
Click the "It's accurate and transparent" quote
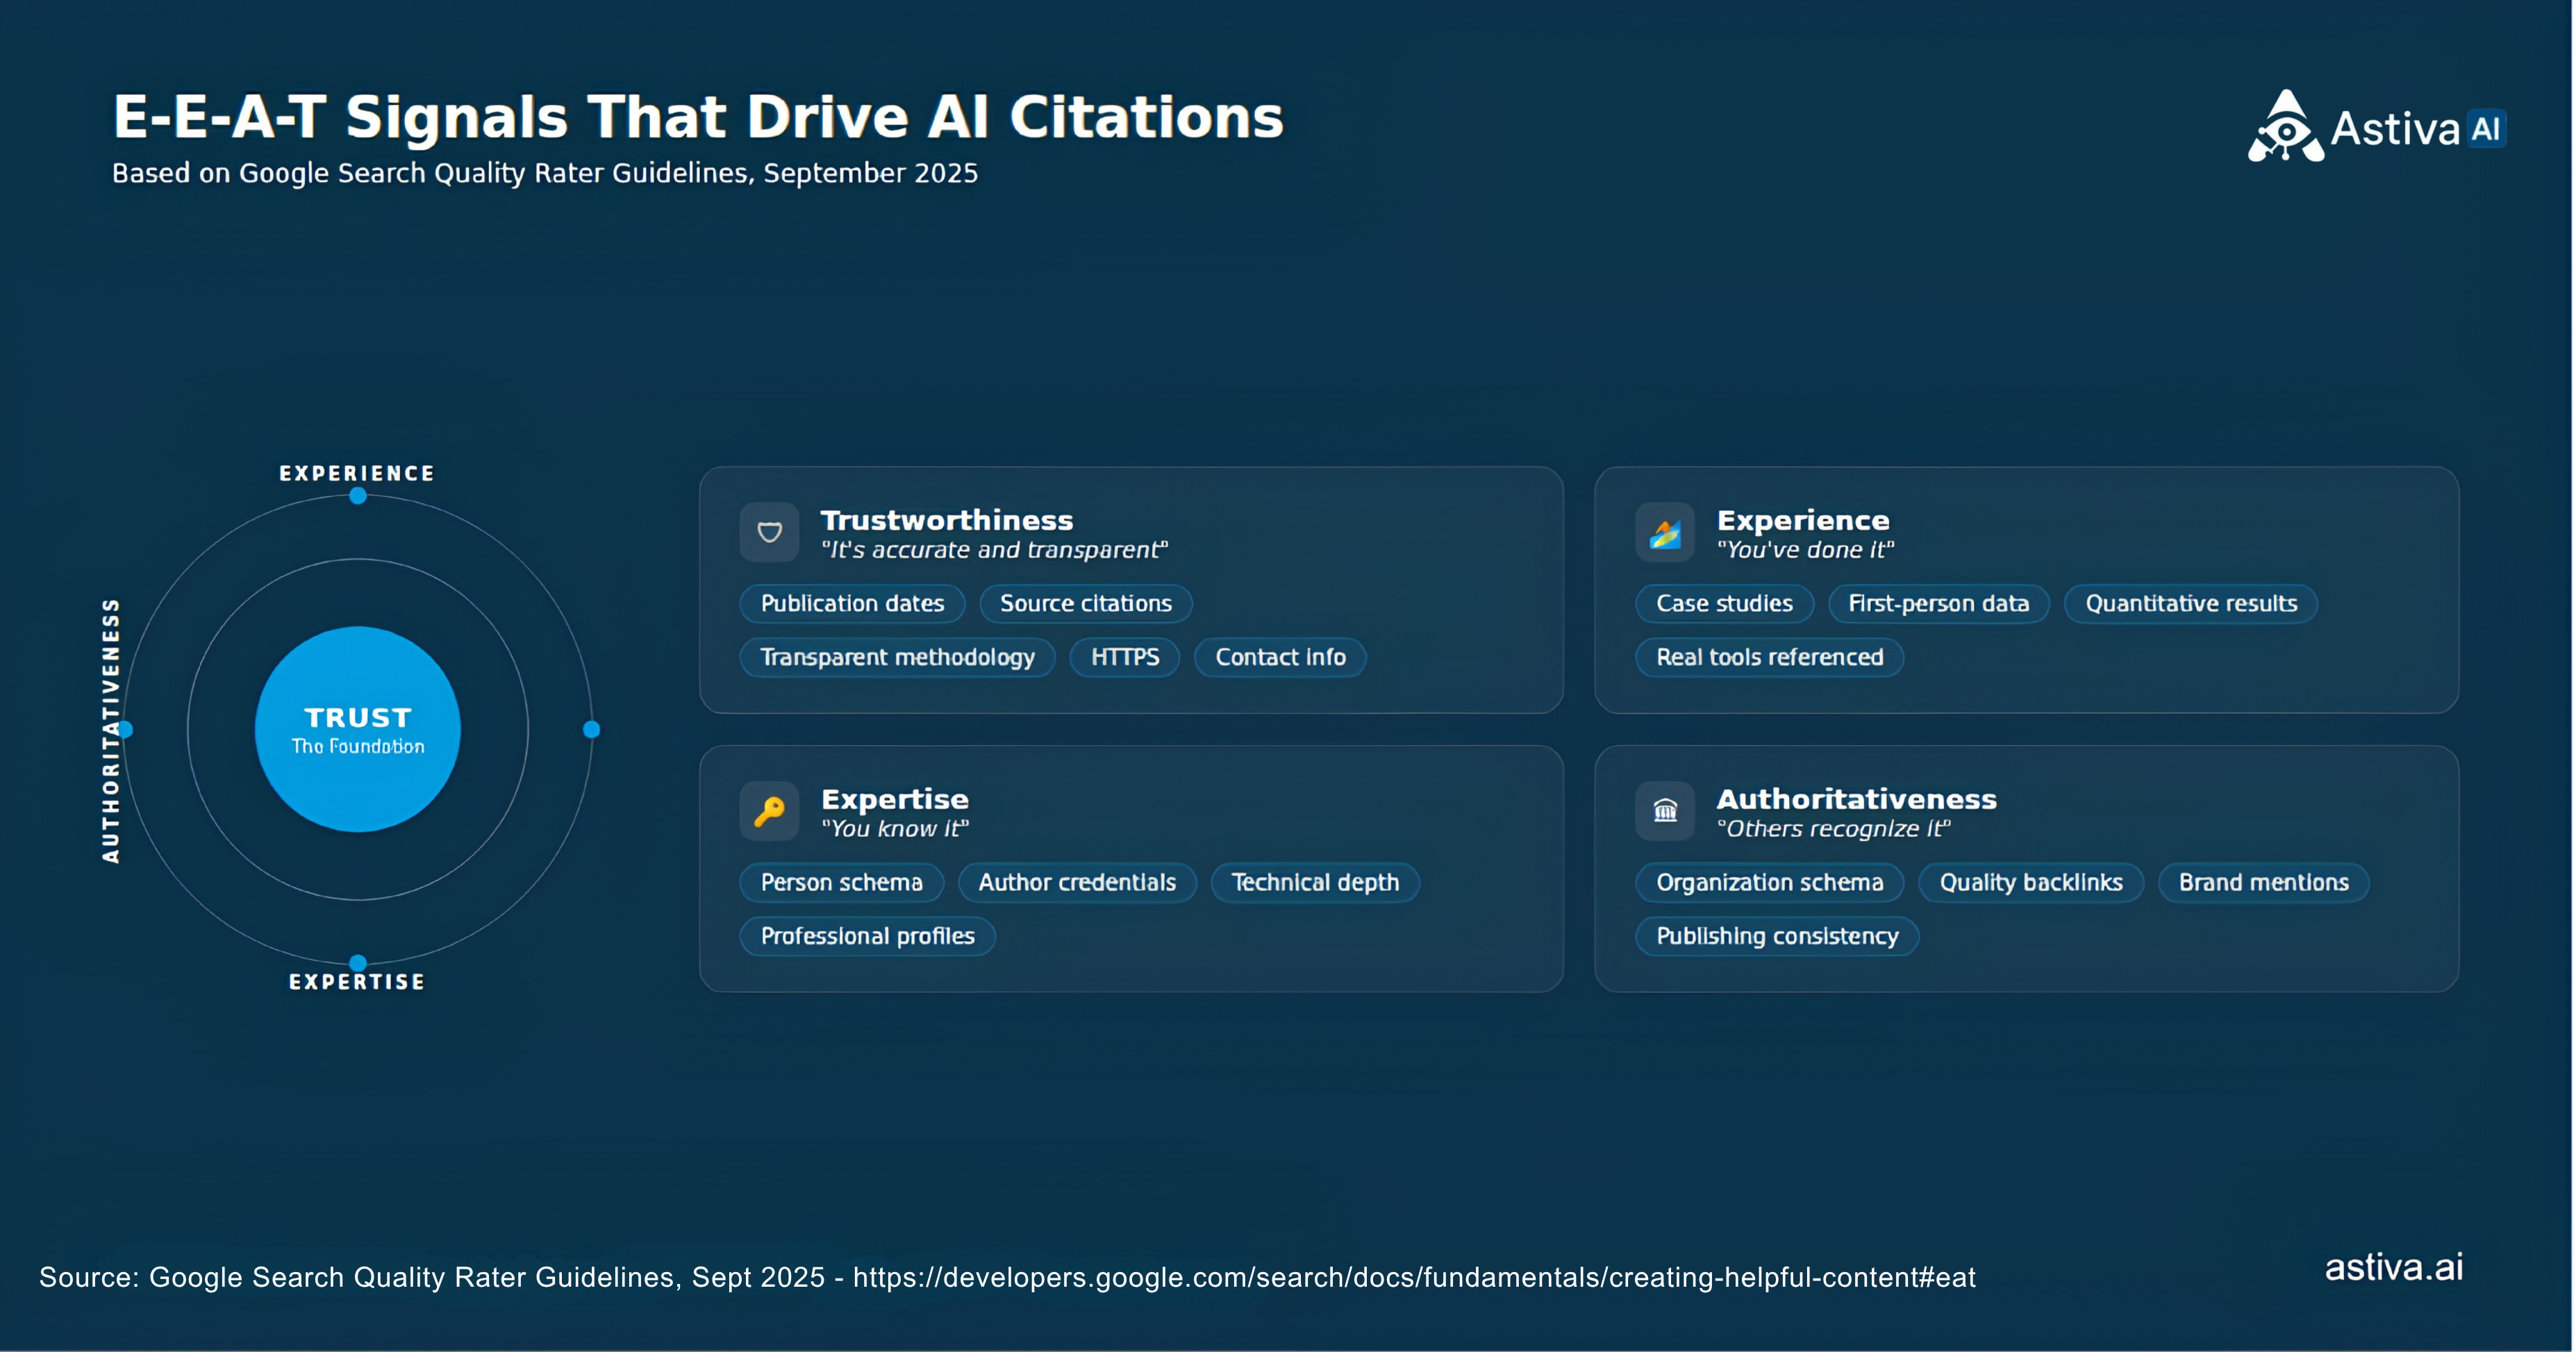(x=995, y=550)
